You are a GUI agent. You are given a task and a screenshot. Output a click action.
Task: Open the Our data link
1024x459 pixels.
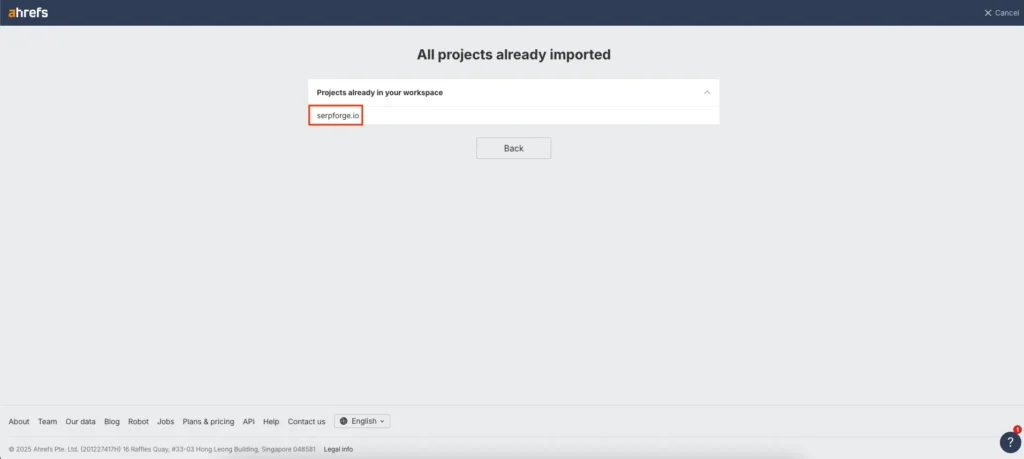[x=81, y=421]
